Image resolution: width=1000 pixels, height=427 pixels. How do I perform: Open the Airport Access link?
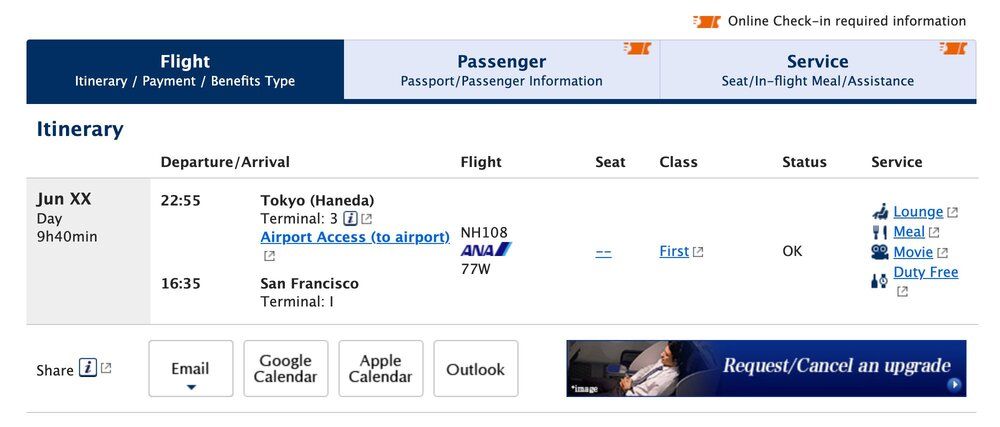355,237
